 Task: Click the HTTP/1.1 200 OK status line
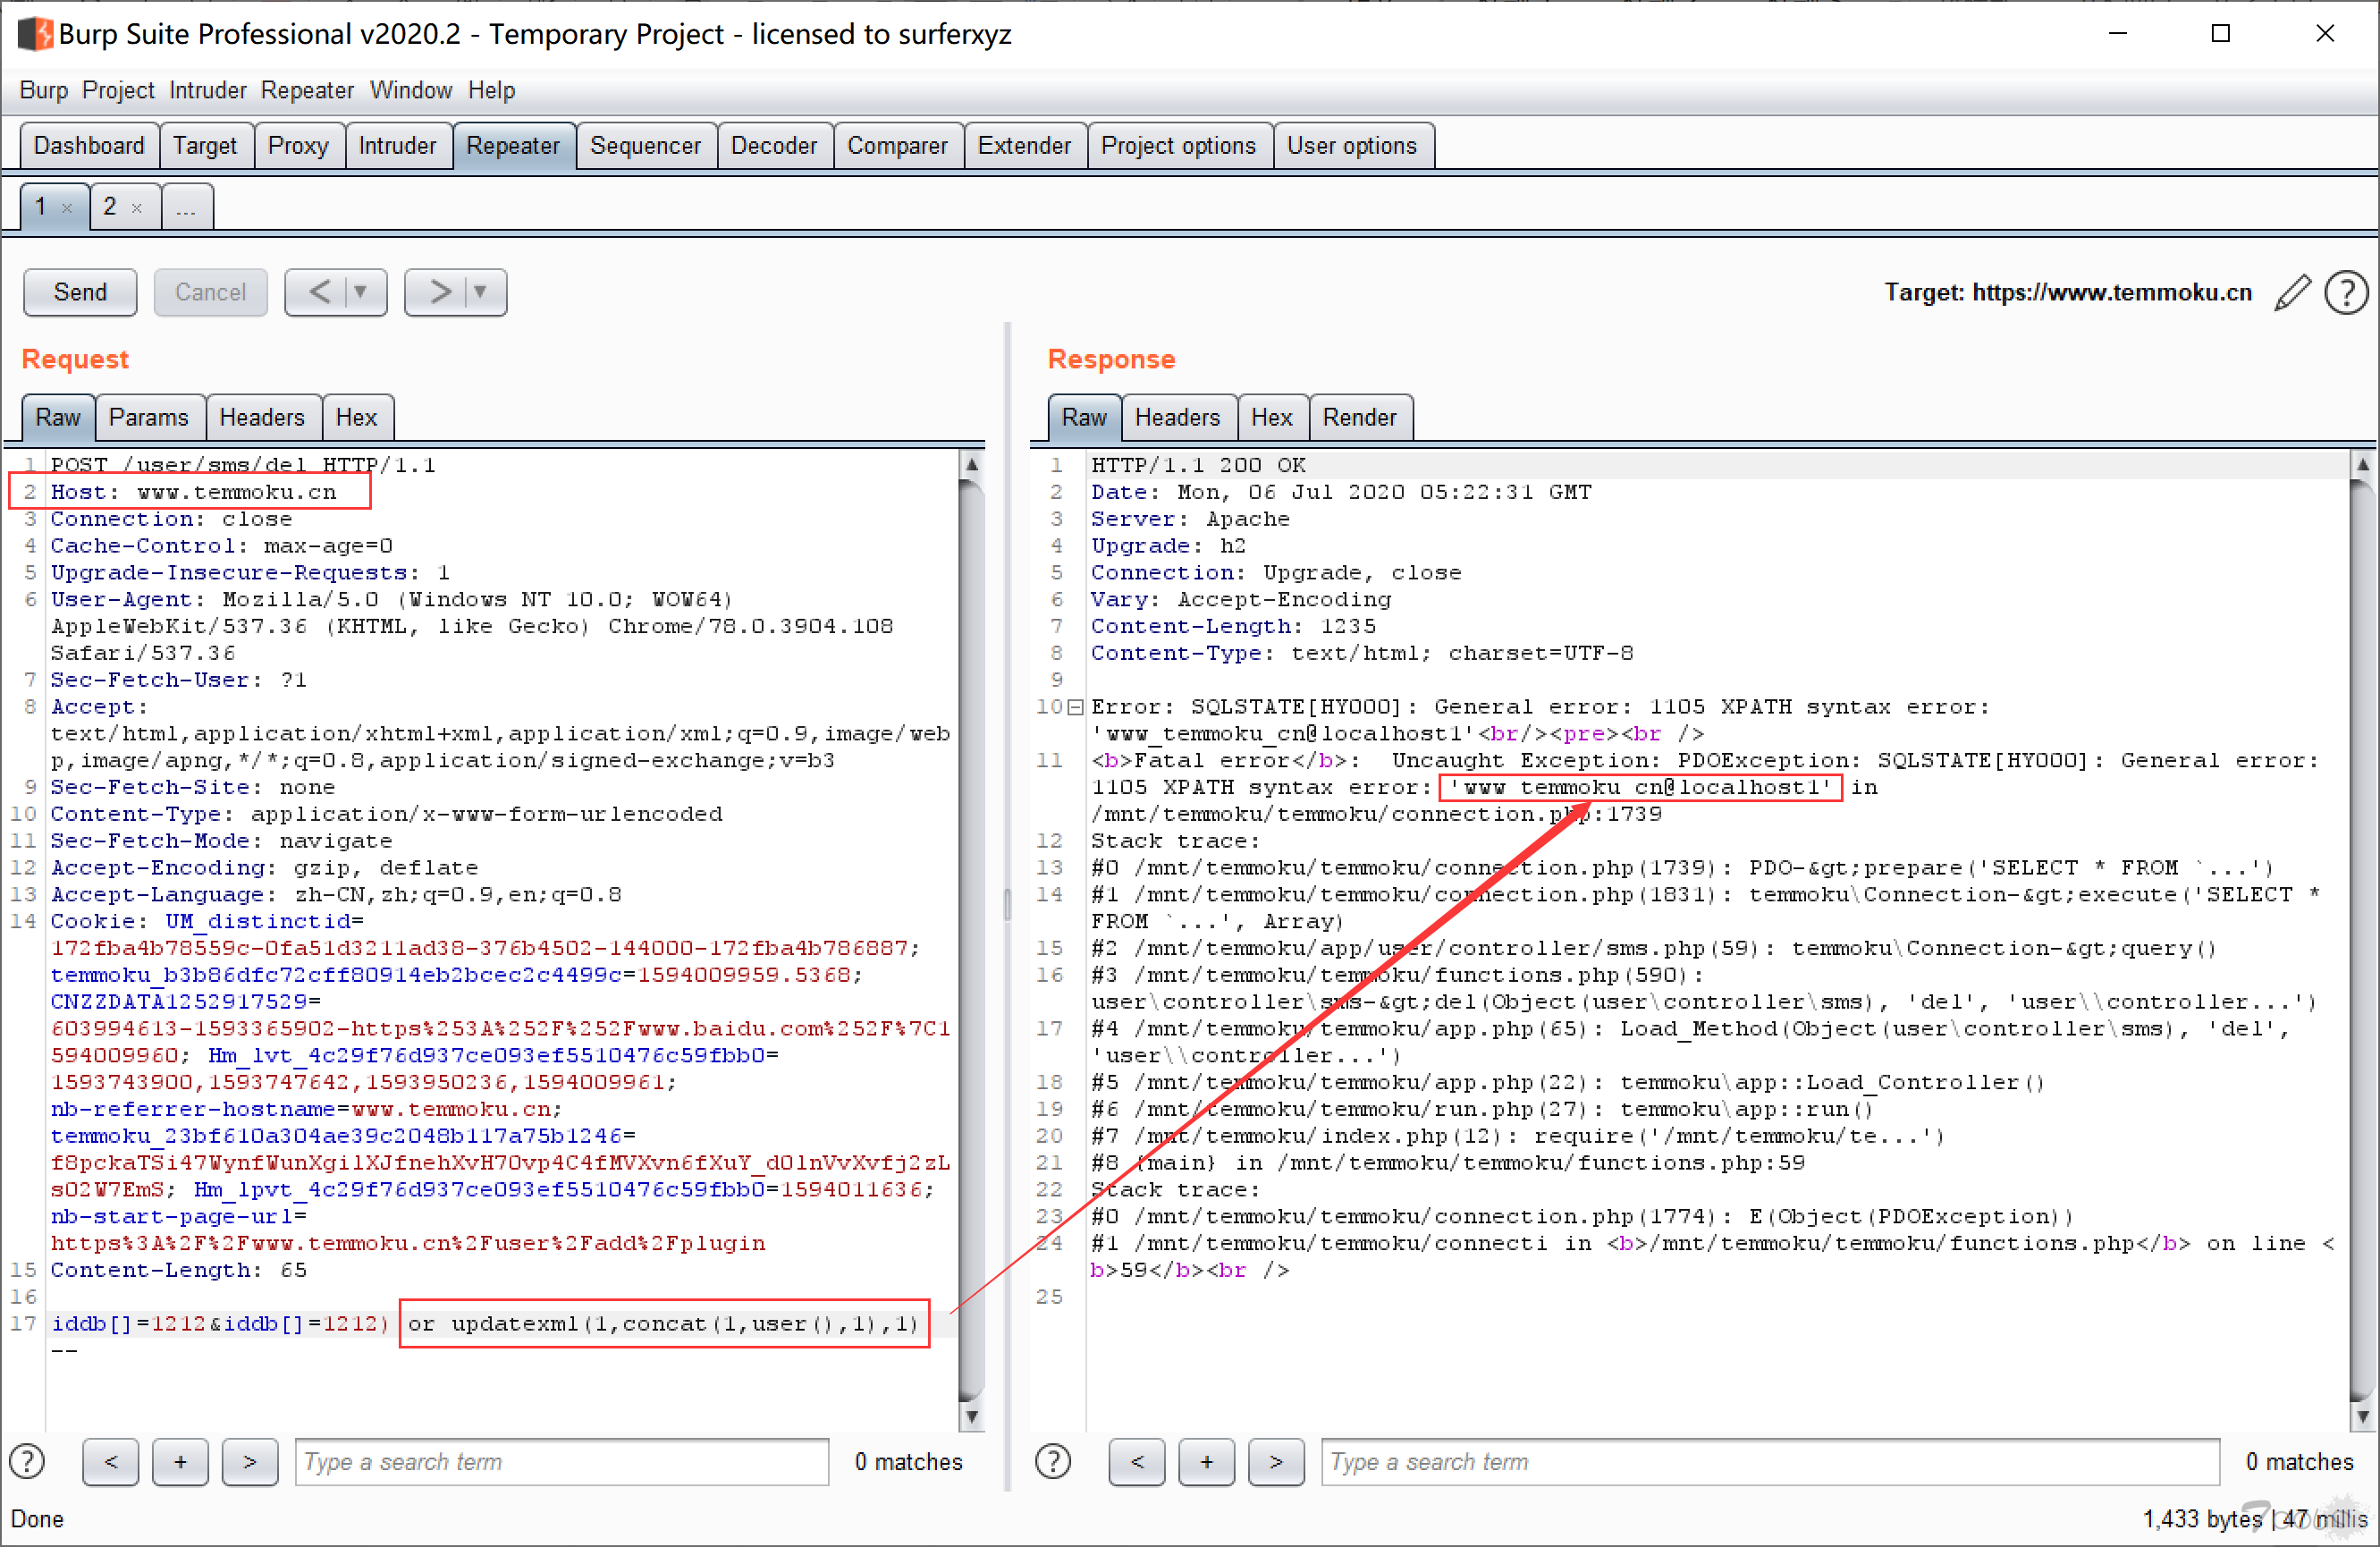[x=1198, y=465]
